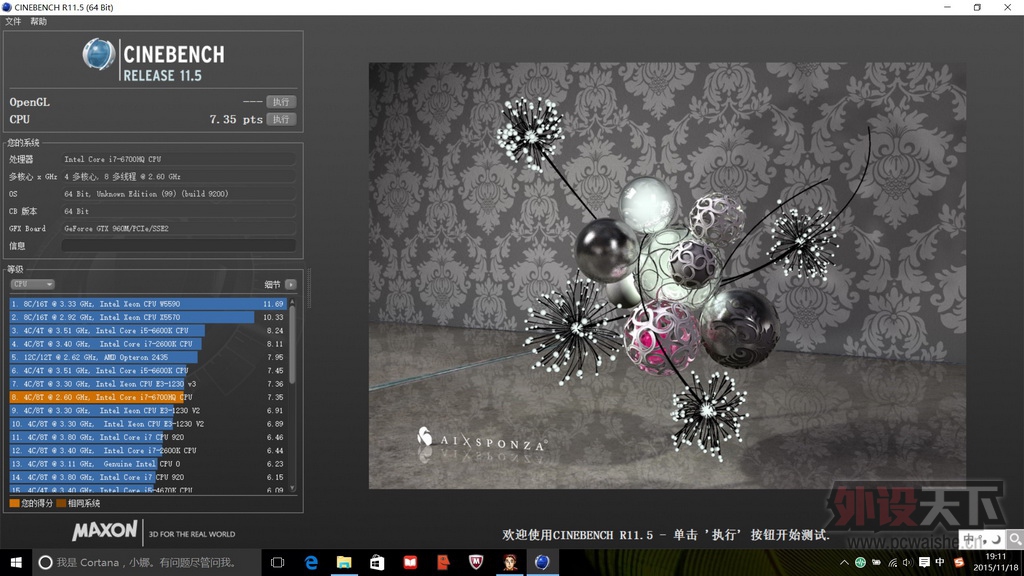Click the 信息 input field
The image size is (1024, 576).
pyautogui.click(x=178, y=246)
